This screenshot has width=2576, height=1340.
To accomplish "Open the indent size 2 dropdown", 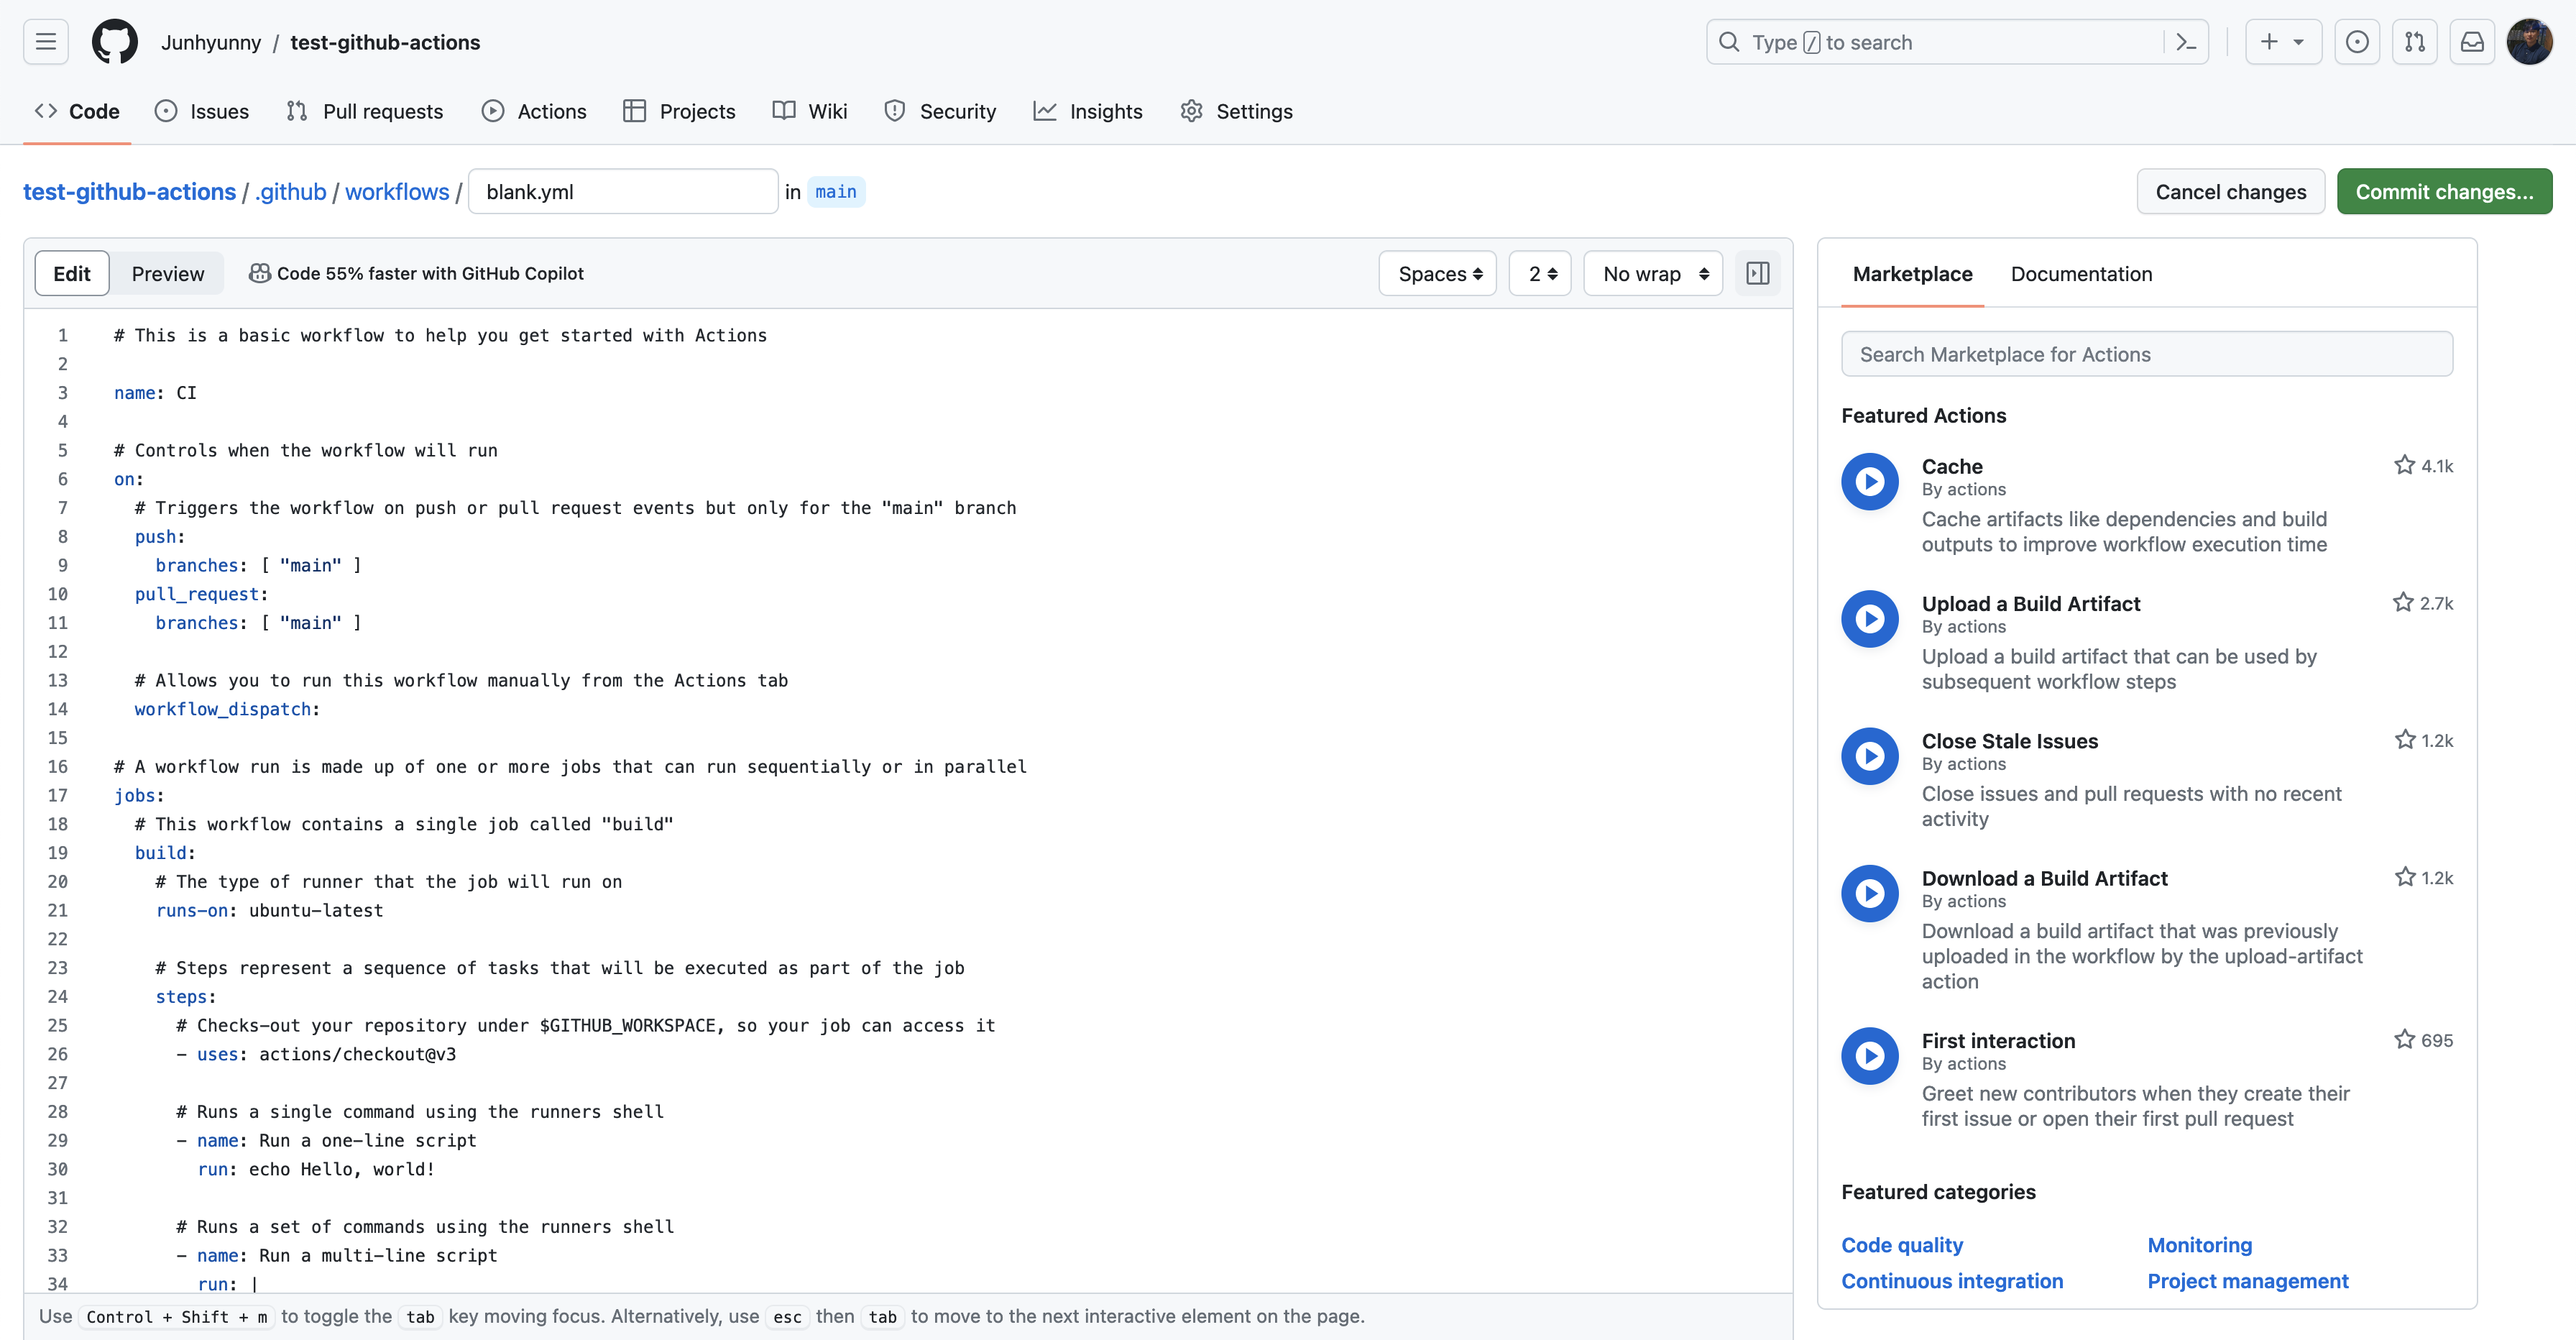I will [1541, 273].
